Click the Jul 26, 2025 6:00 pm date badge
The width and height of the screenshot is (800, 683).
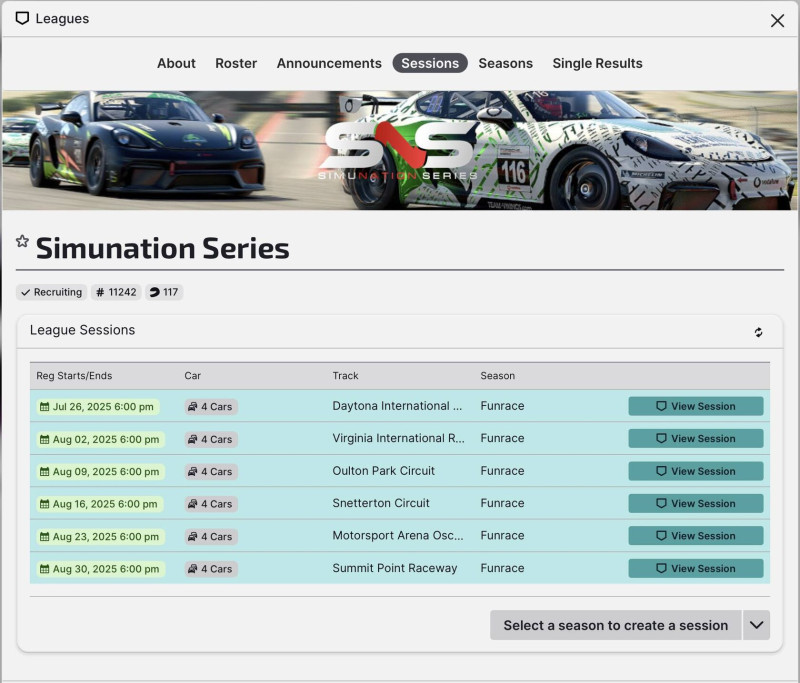click(x=97, y=407)
